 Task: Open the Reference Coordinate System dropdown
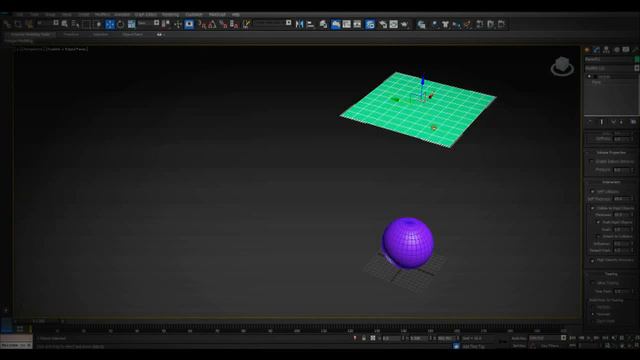(x=147, y=23)
